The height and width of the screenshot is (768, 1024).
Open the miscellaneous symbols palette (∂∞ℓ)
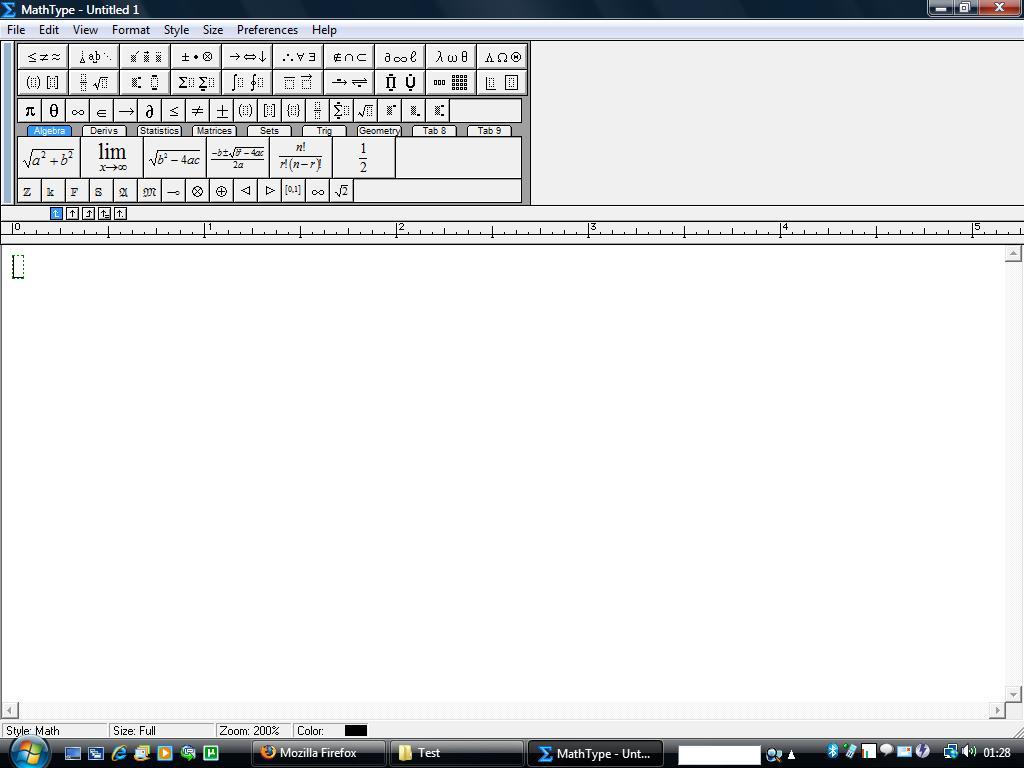400,57
